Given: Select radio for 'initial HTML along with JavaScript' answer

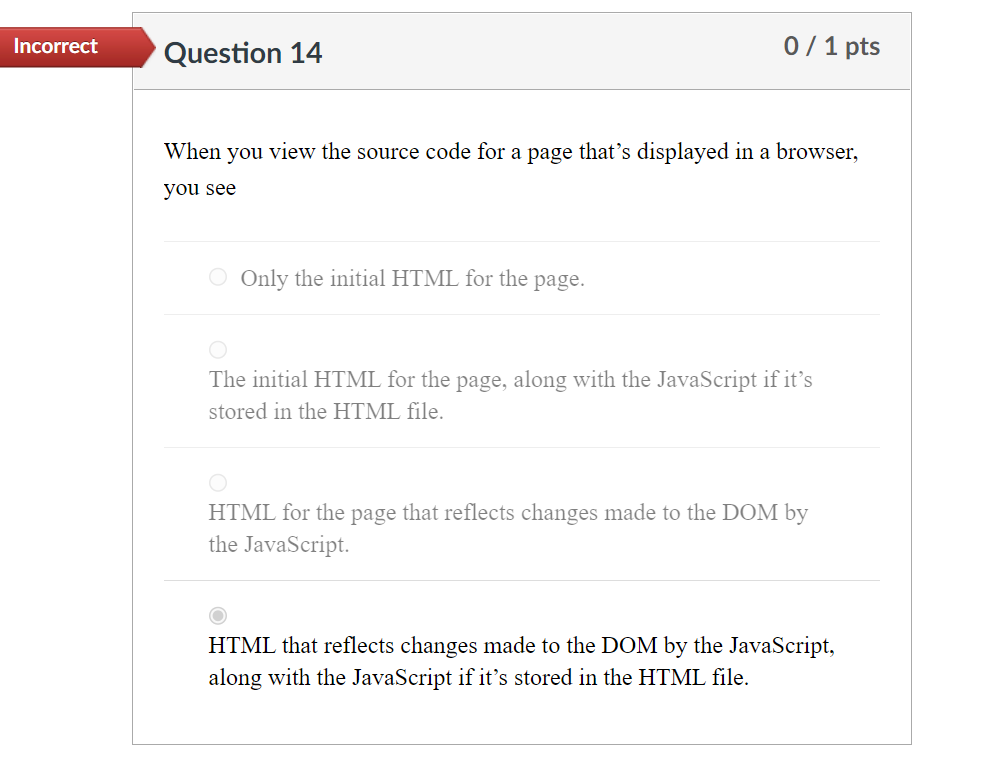Looking at the screenshot, I should click(217, 349).
